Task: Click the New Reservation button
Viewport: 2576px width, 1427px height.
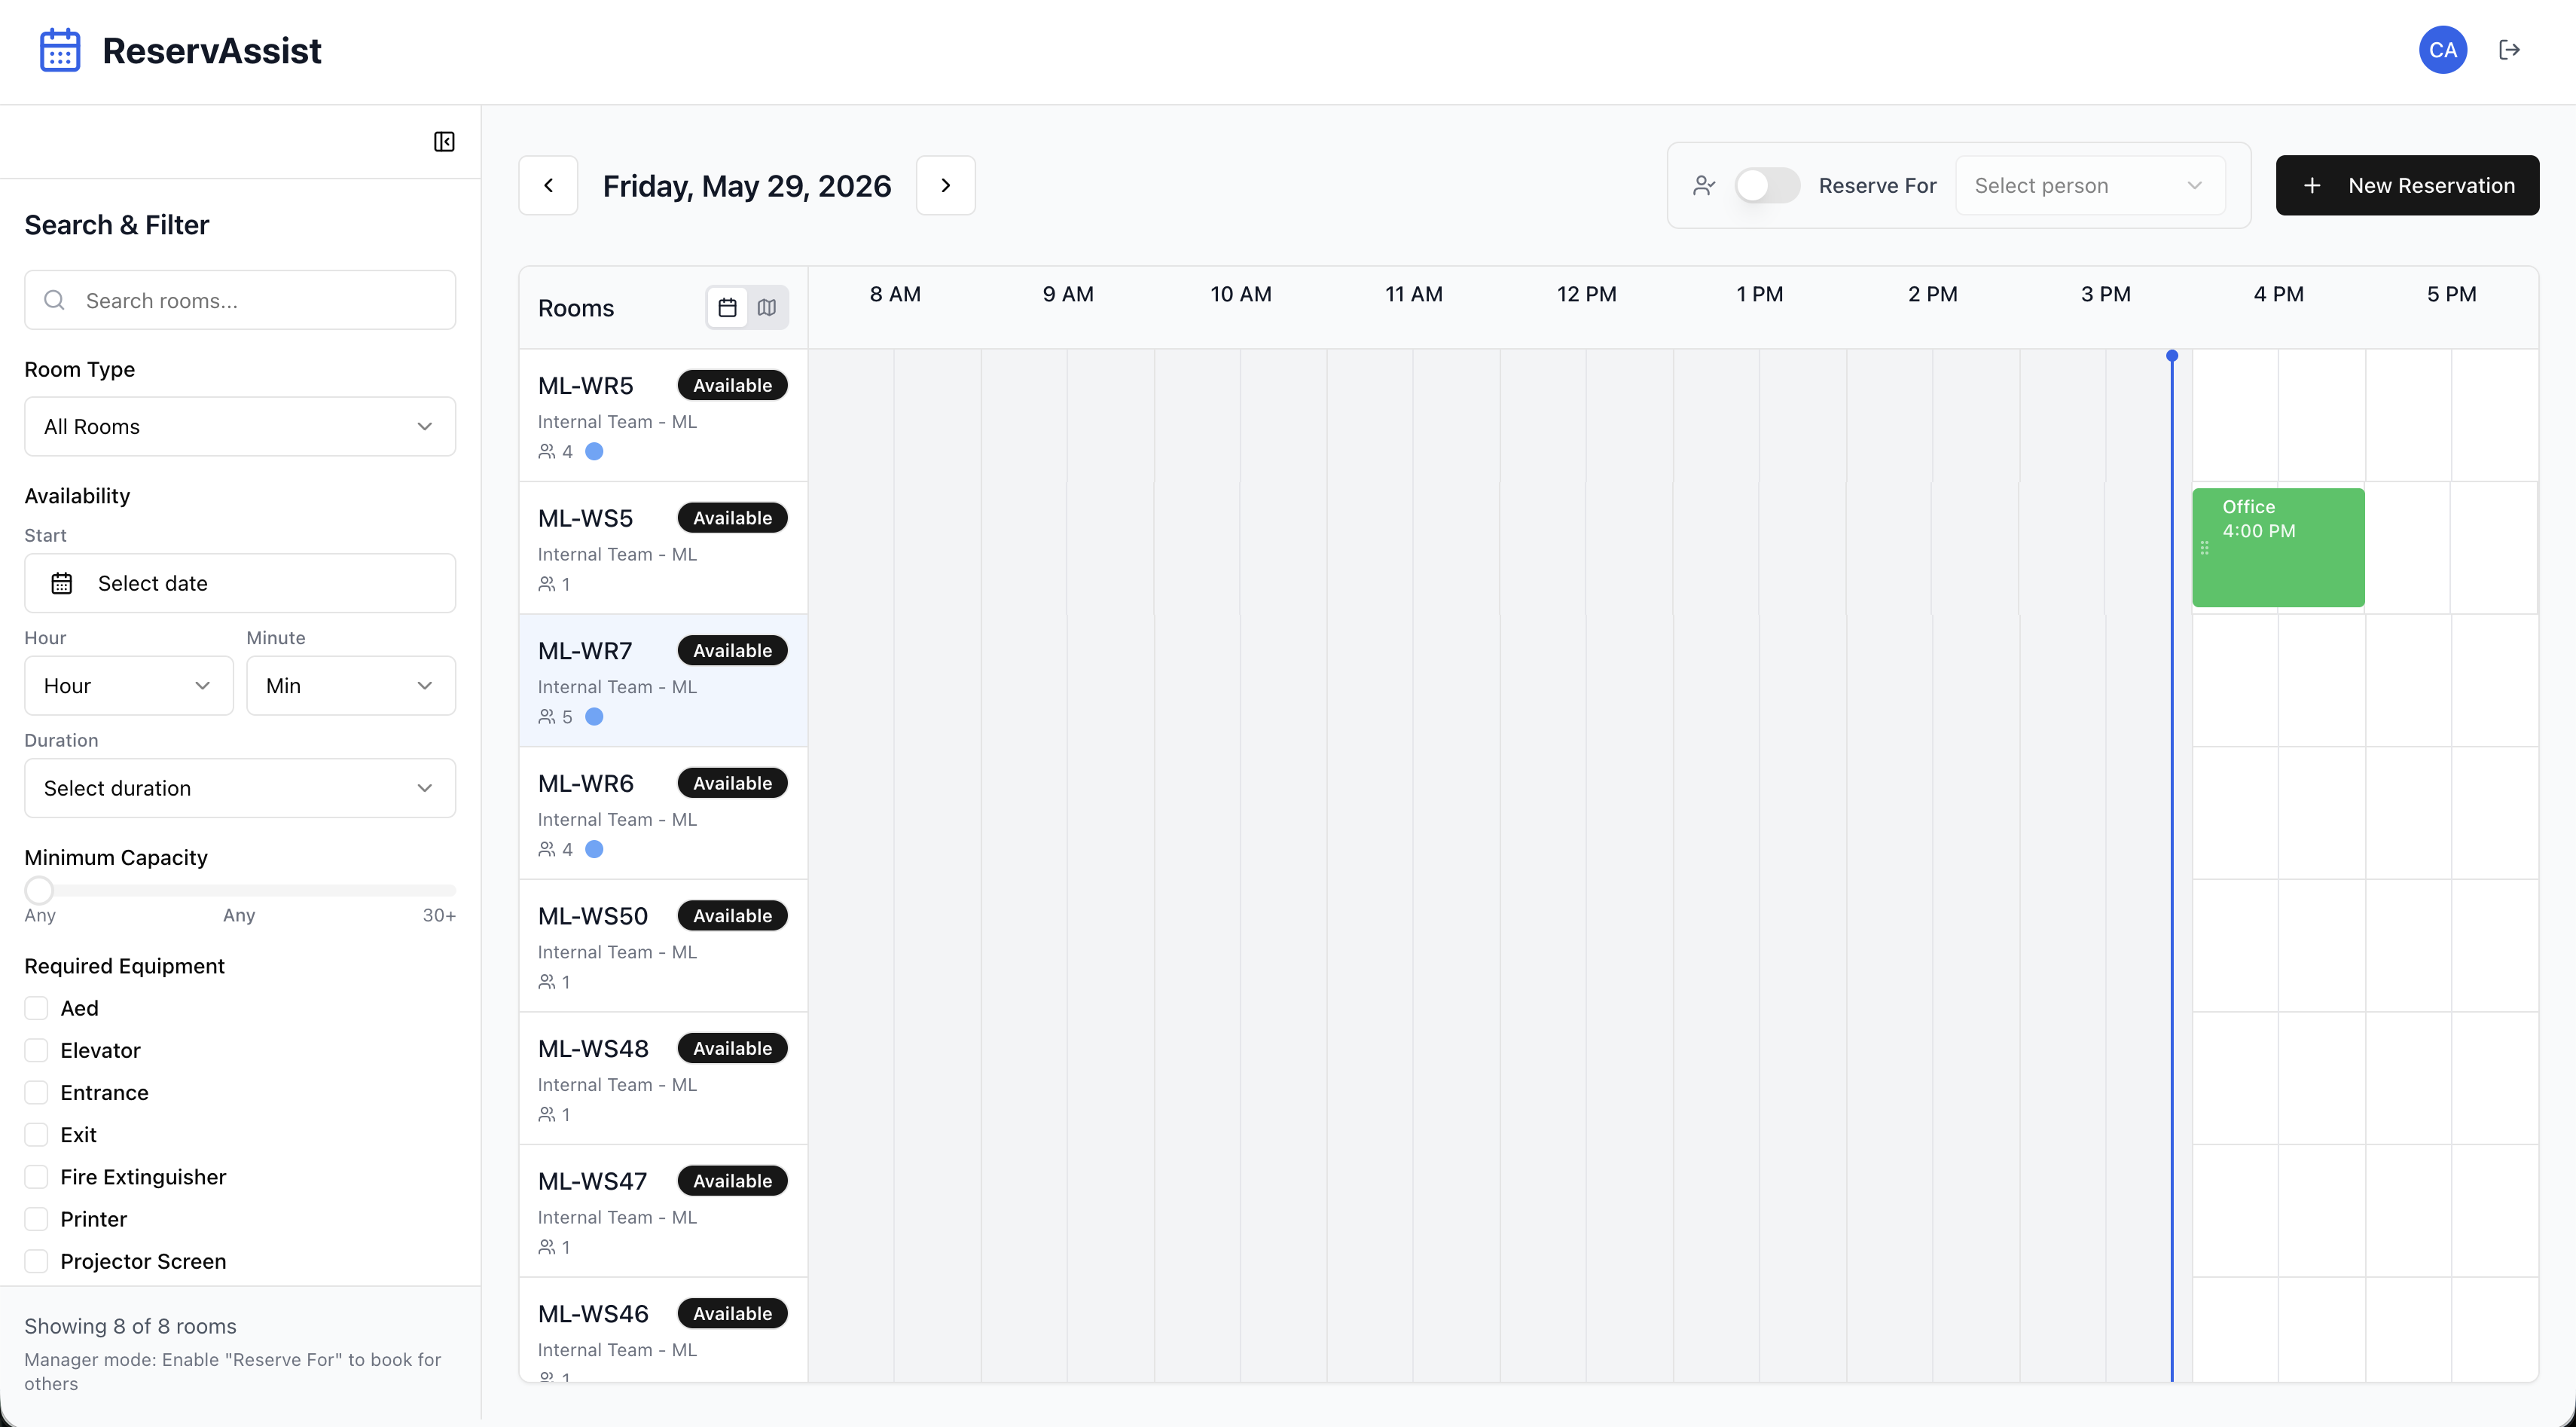Action: (x=2407, y=185)
